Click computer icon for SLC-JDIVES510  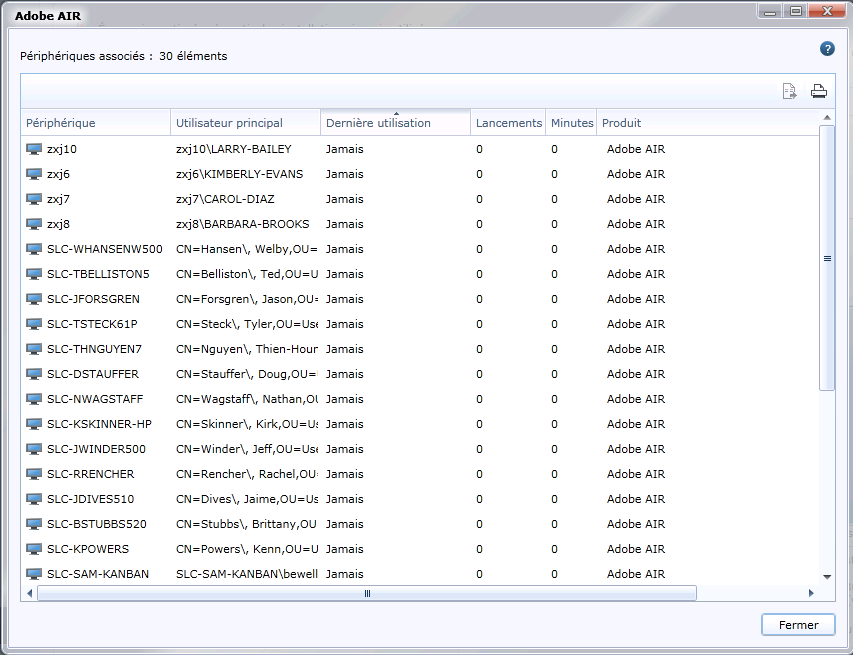34,499
